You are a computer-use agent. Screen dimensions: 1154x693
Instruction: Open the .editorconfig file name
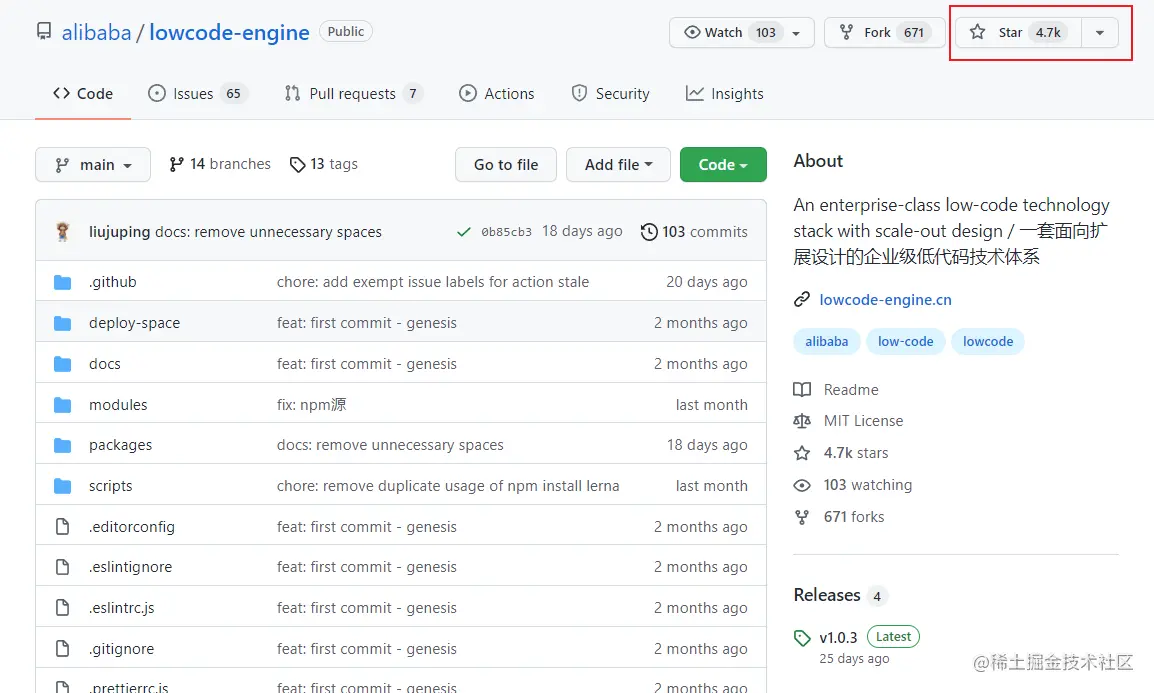(132, 527)
